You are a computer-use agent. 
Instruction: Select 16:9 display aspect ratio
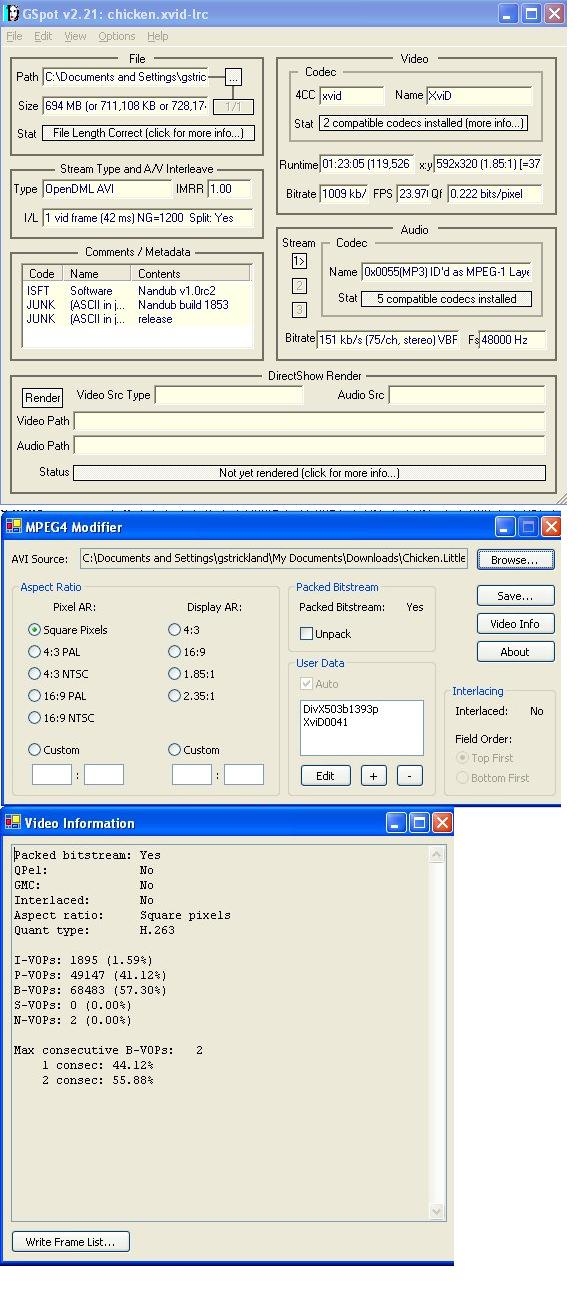[187, 652]
